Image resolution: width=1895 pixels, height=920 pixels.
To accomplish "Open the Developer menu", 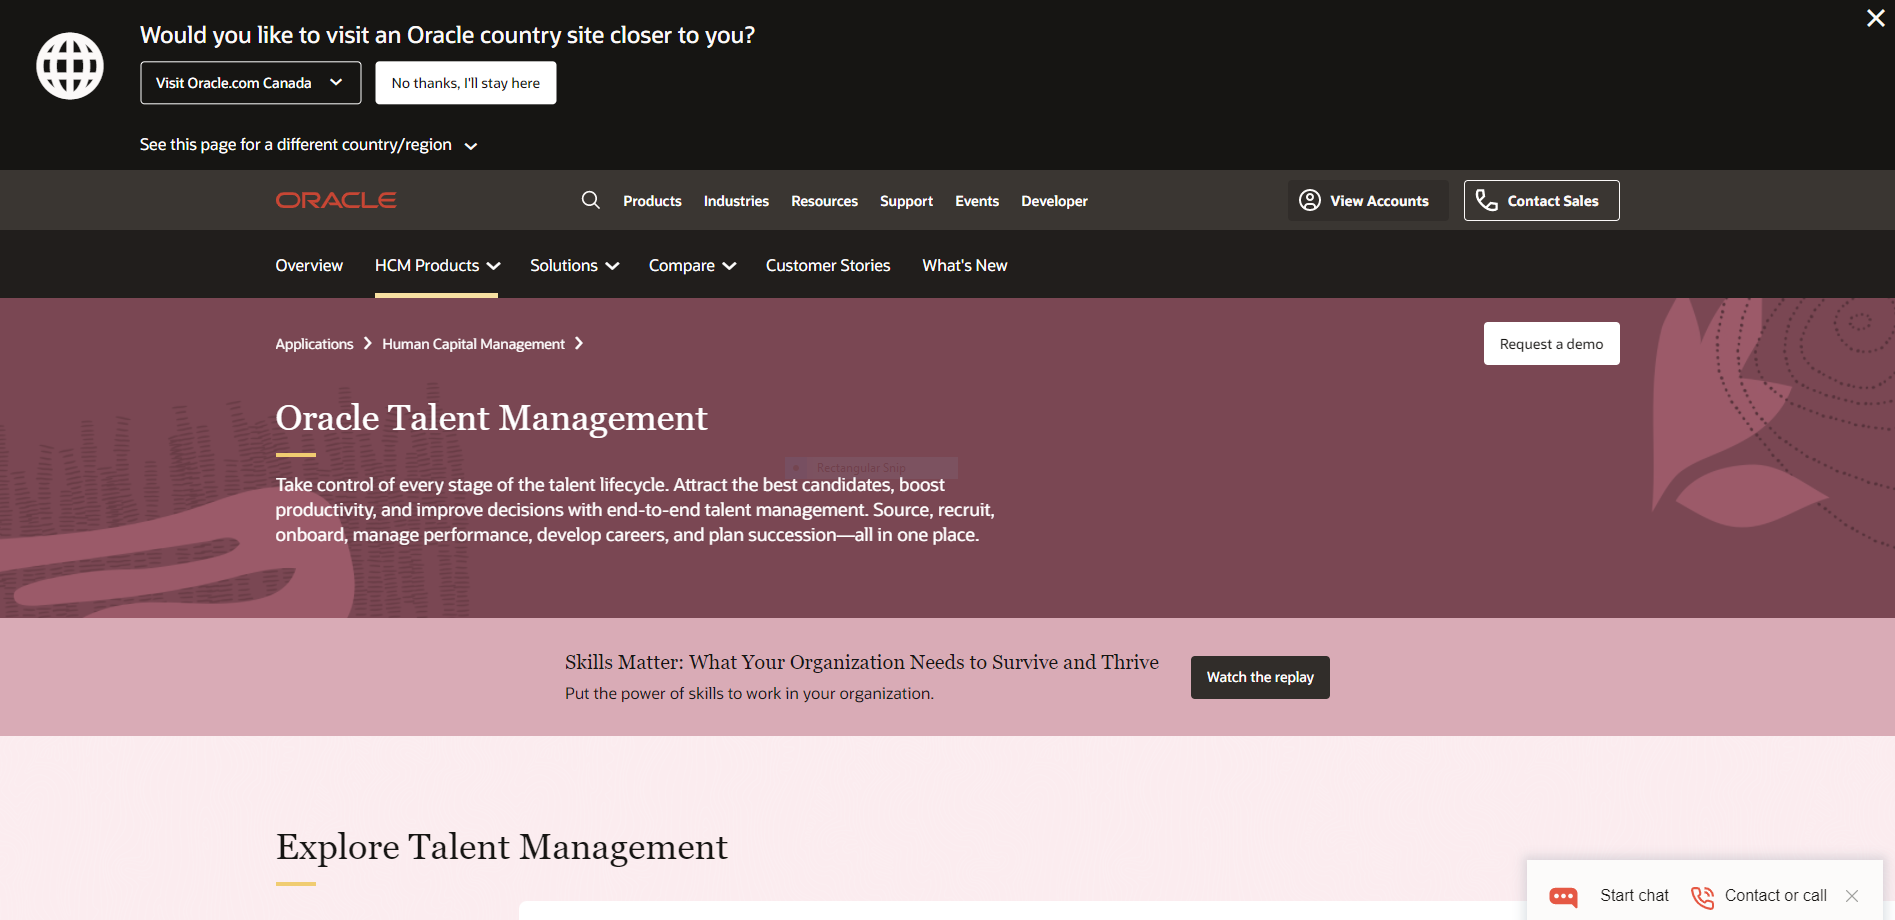I will (x=1054, y=201).
